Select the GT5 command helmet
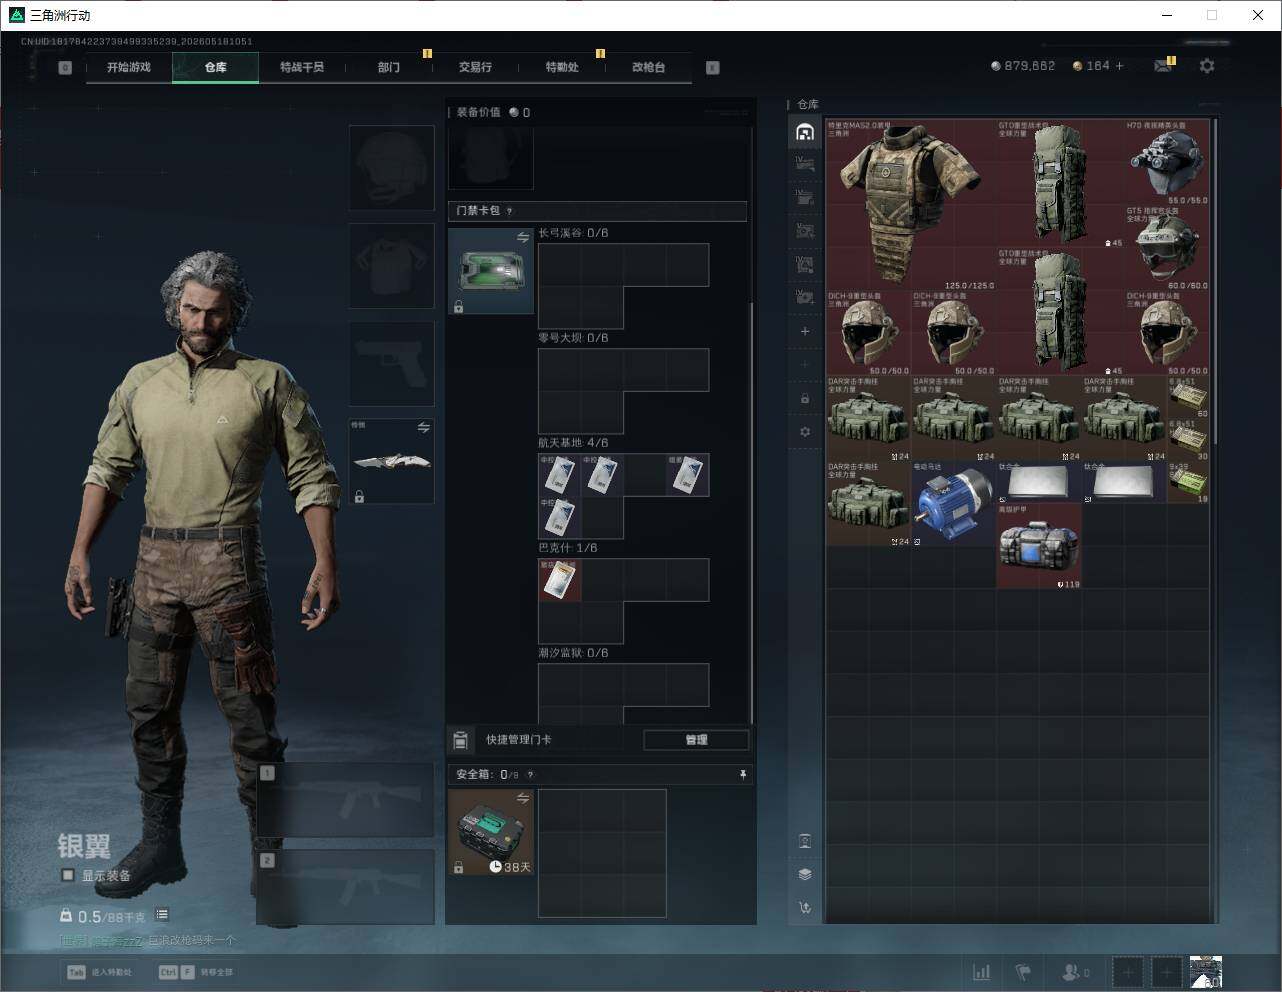The image size is (1282, 992). 1167,247
